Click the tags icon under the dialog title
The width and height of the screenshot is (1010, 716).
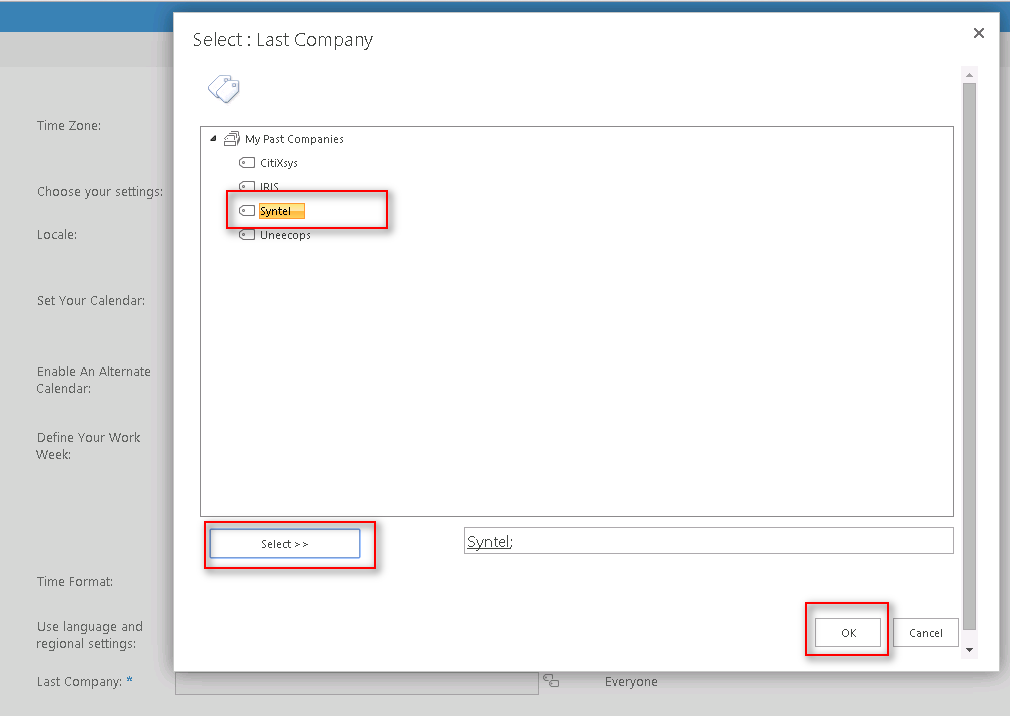click(224, 88)
